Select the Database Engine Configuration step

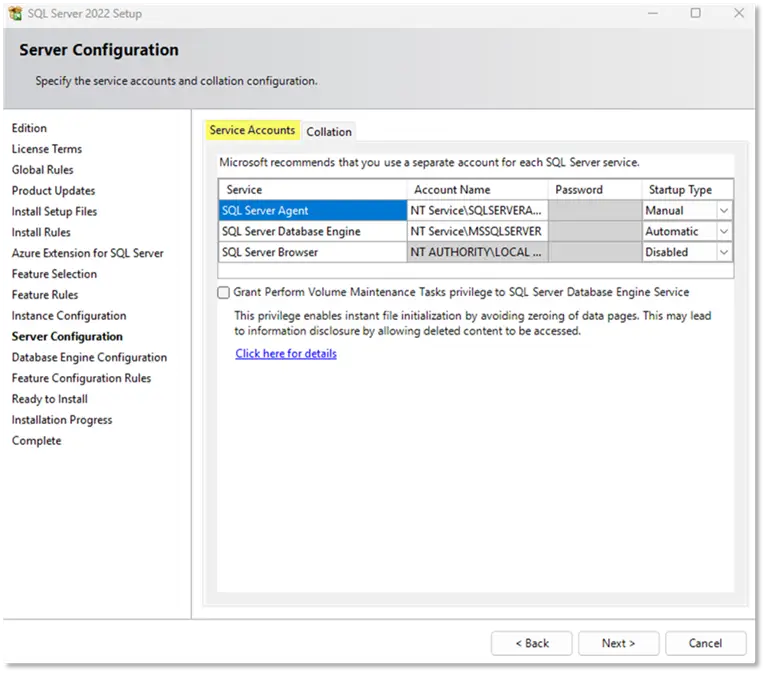pos(89,358)
